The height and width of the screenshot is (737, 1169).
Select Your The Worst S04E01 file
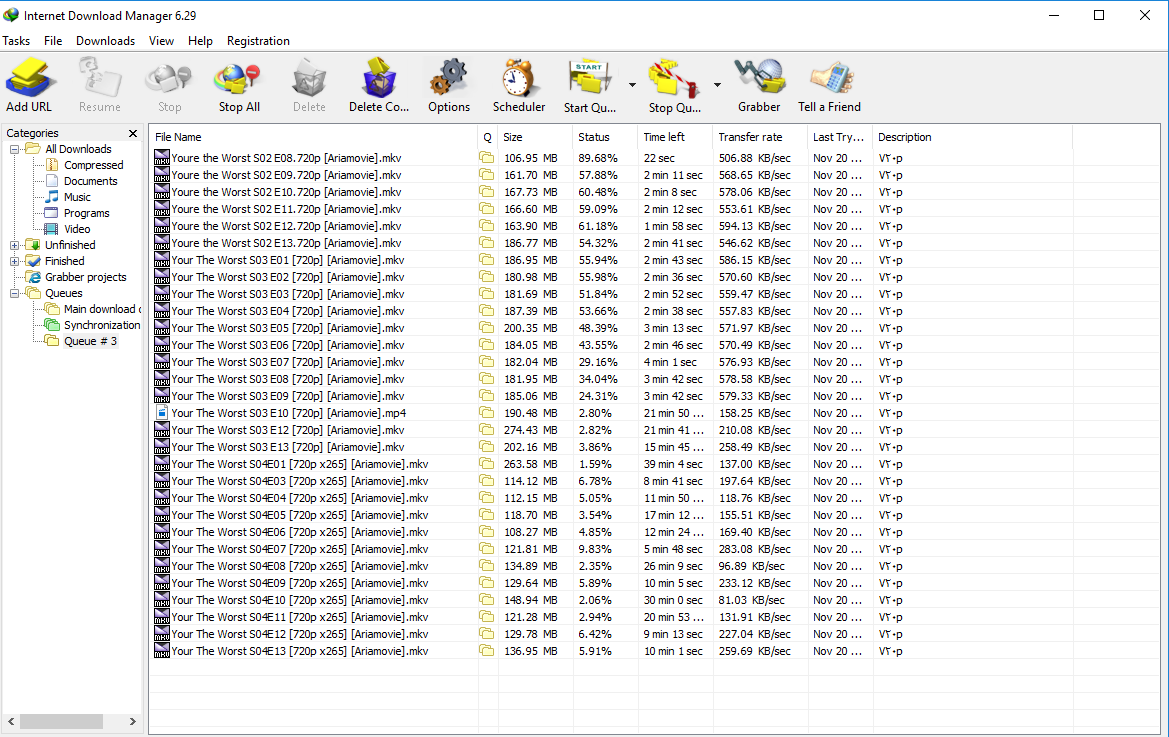pyautogui.click(x=300, y=464)
